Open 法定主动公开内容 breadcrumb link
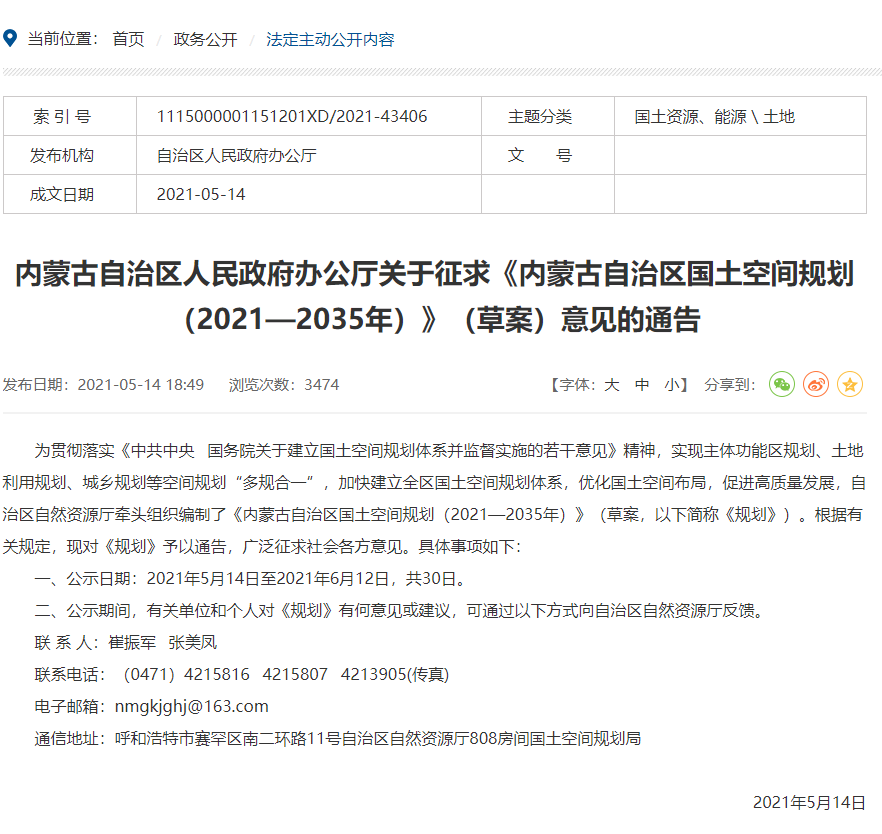 (x=330, y=39)
